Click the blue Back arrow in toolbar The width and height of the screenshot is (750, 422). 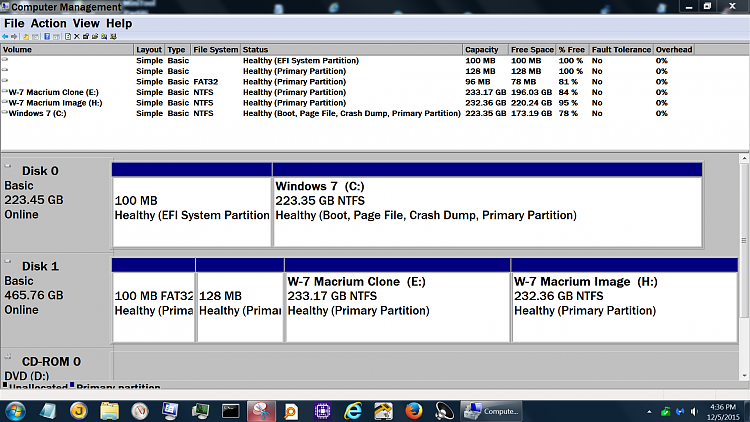5,36
